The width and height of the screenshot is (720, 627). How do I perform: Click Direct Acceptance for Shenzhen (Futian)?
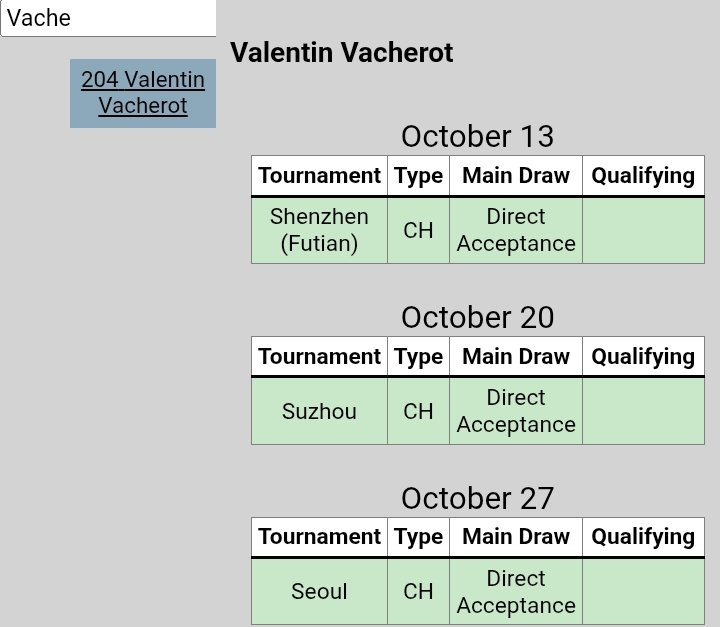[516, 230]
